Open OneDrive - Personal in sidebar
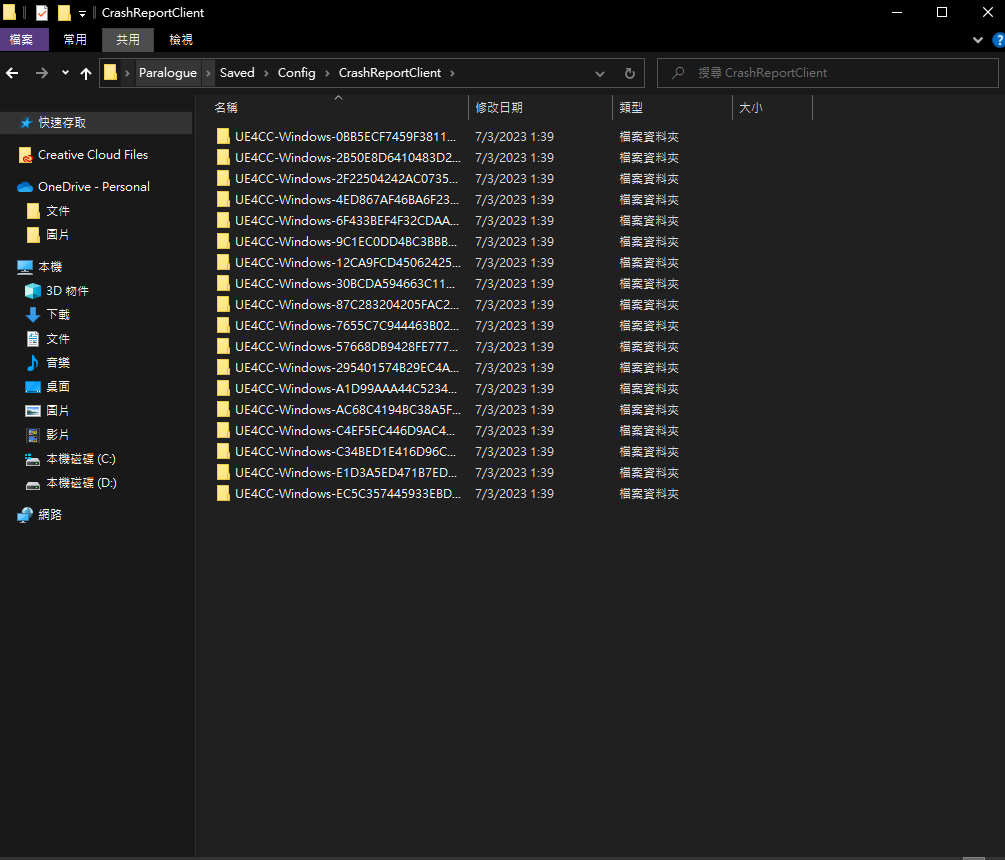 pos(94,186)
